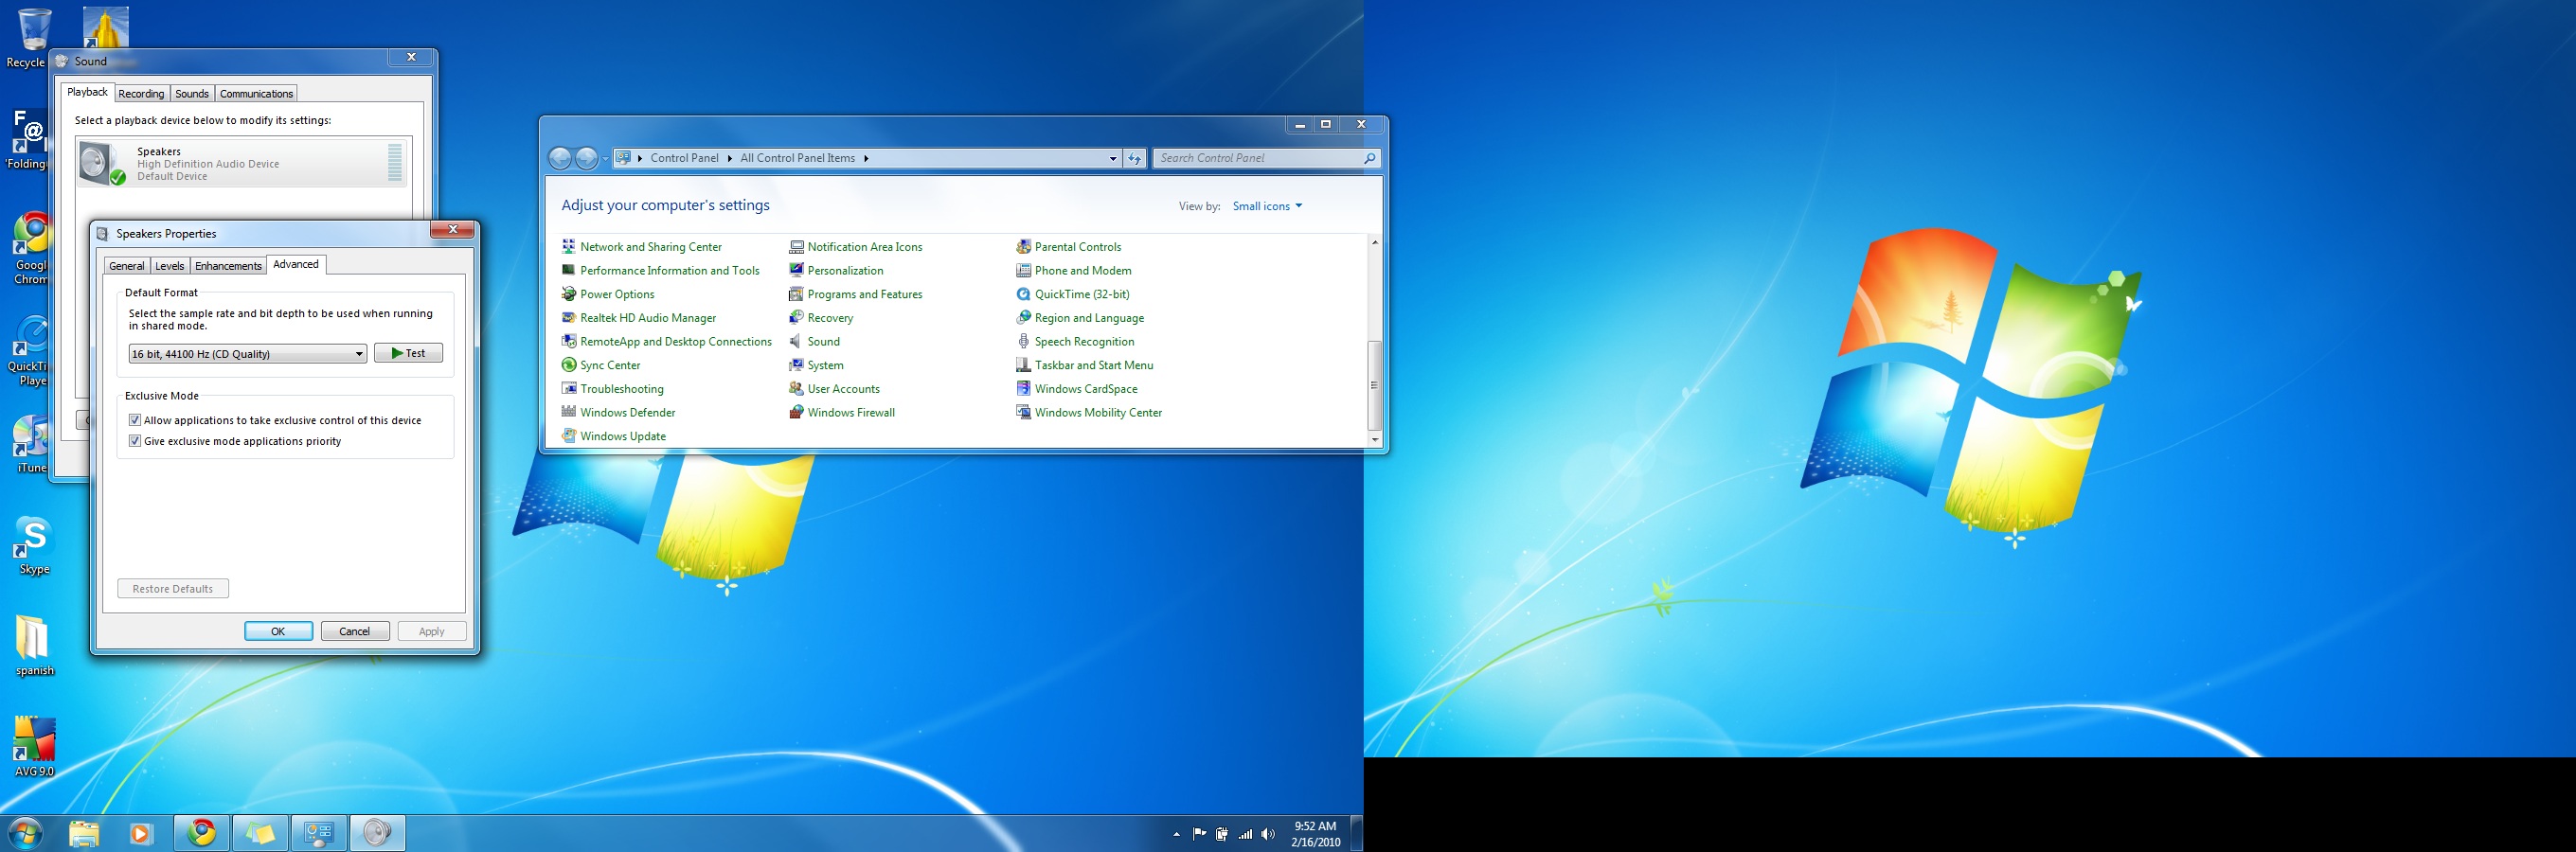Open View by Small icons dropdown
The image size is (2576, 852).
[1267, 206]
